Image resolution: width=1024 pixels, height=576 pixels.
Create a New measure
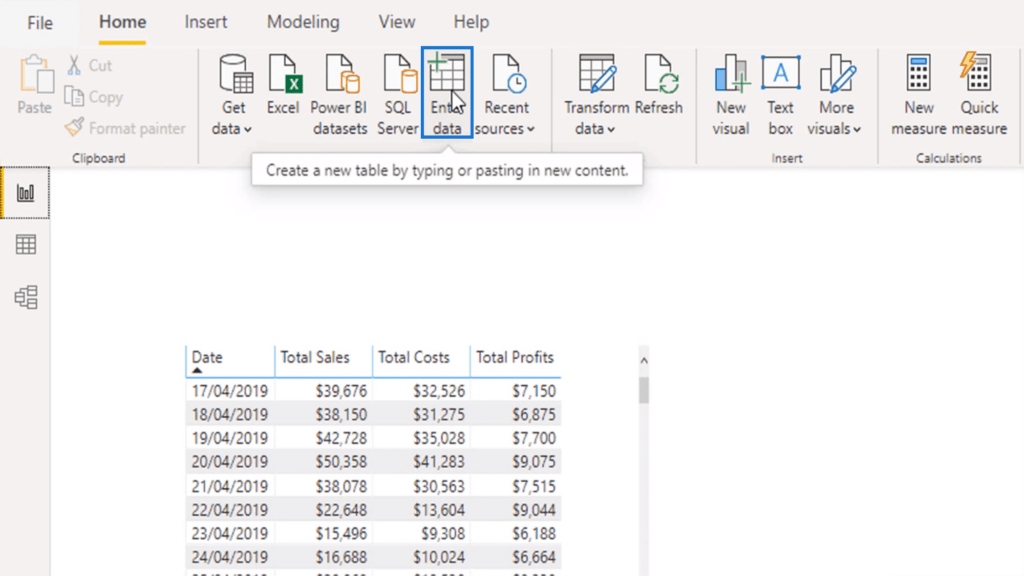click(918, 95)
